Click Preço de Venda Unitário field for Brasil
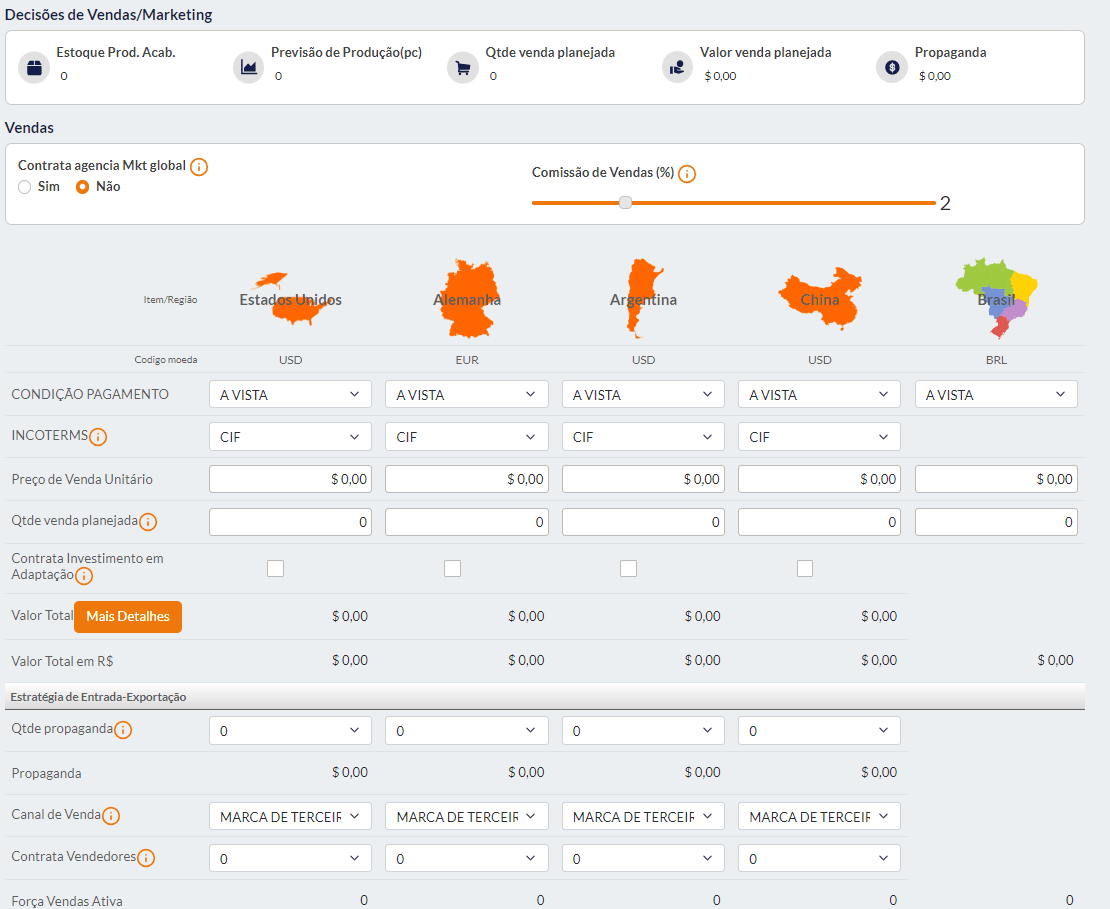1110x909 pixels. 996,480
